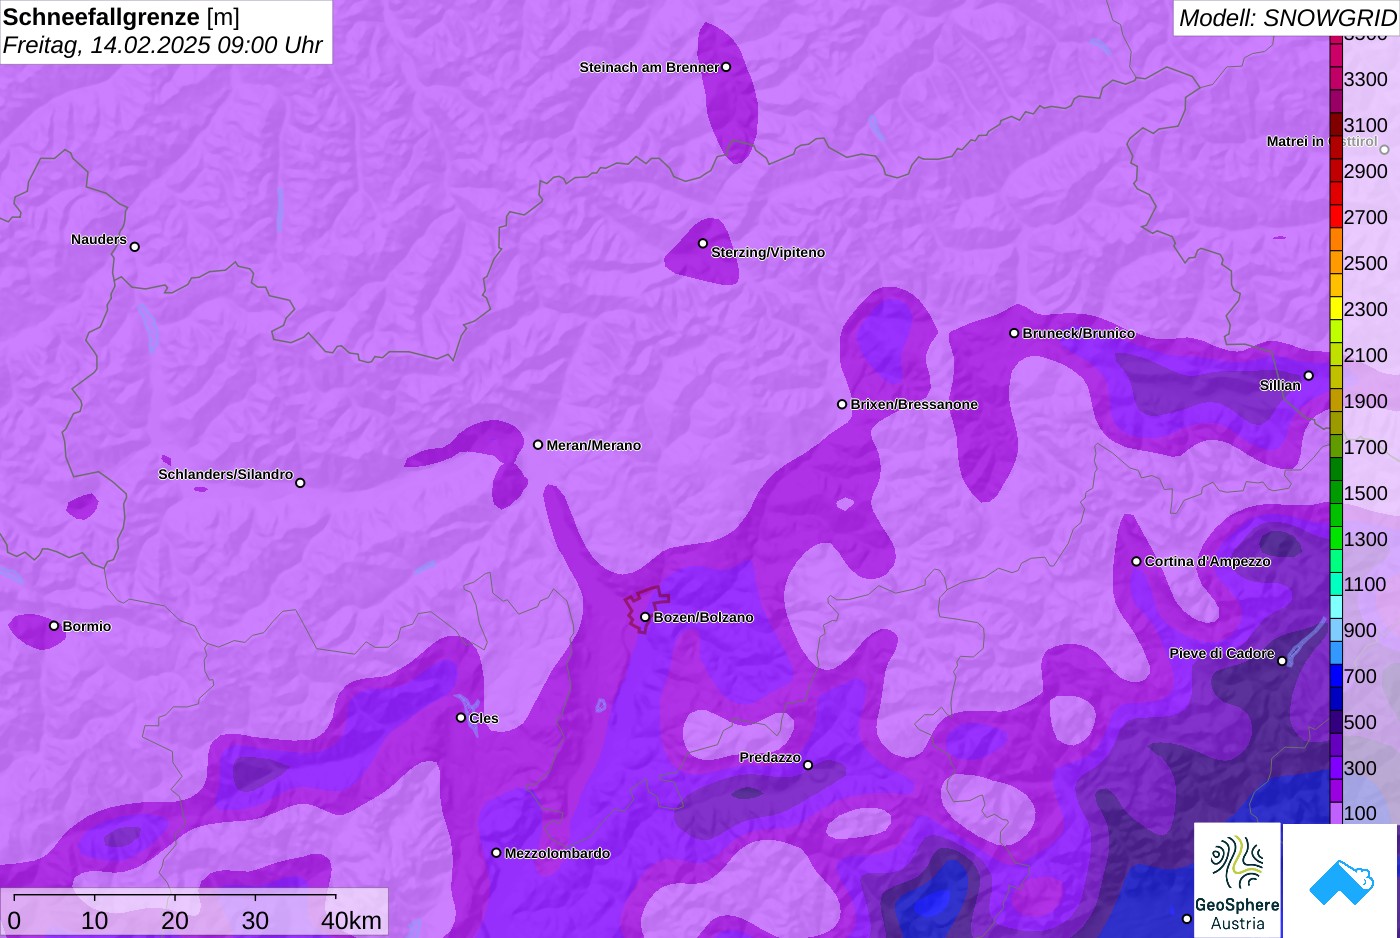Click the Sterzing/Vipiteno map marker
This screenshot has width=1400, height=938.
click(703, 243)
